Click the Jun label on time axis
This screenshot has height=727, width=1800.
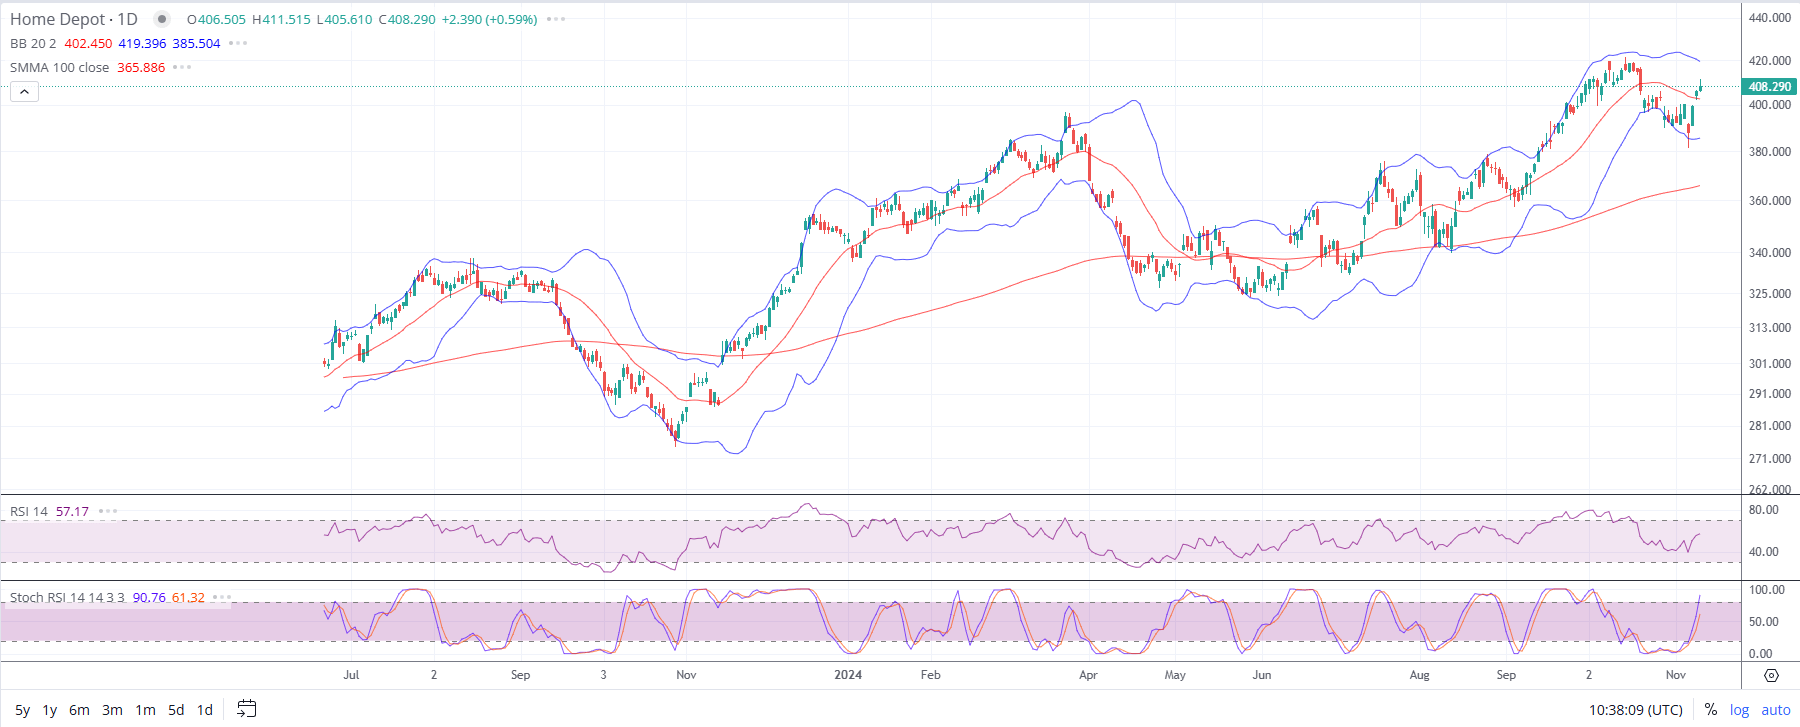point(1262,675)
